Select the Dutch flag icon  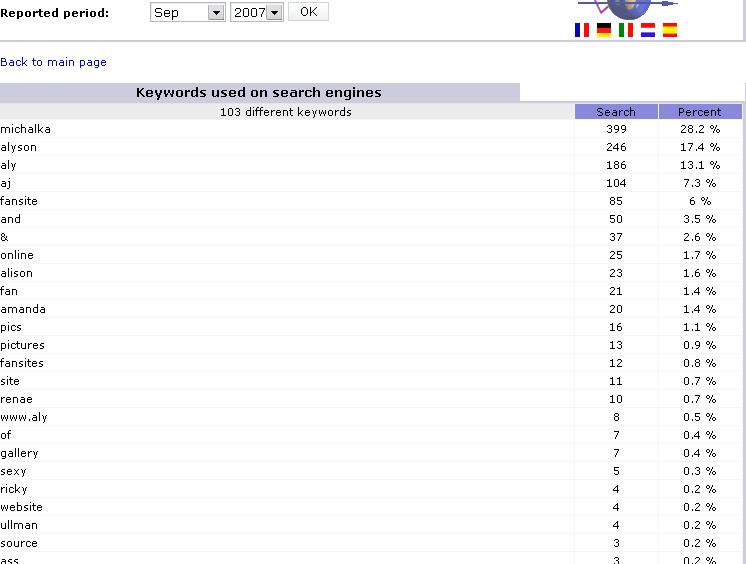[x=648, y=30]
